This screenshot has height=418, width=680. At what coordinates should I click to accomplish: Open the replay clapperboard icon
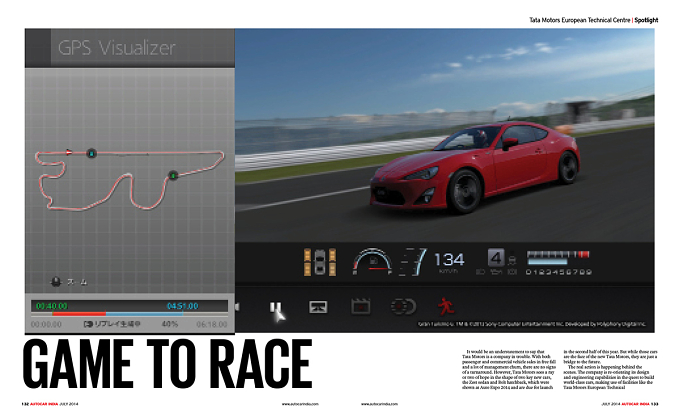(x=360, y=307)
